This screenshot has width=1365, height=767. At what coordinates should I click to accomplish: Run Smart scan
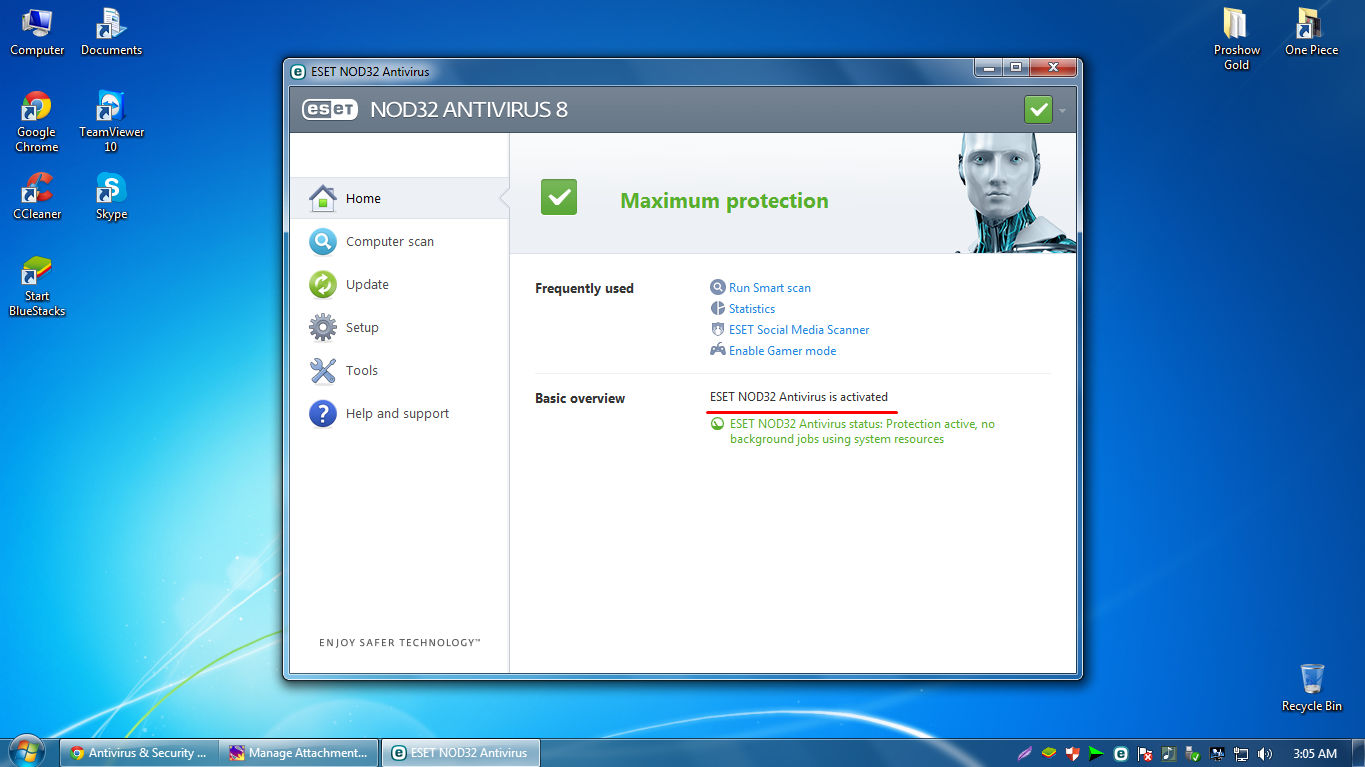pyautogui.click(x=768, y=287)
